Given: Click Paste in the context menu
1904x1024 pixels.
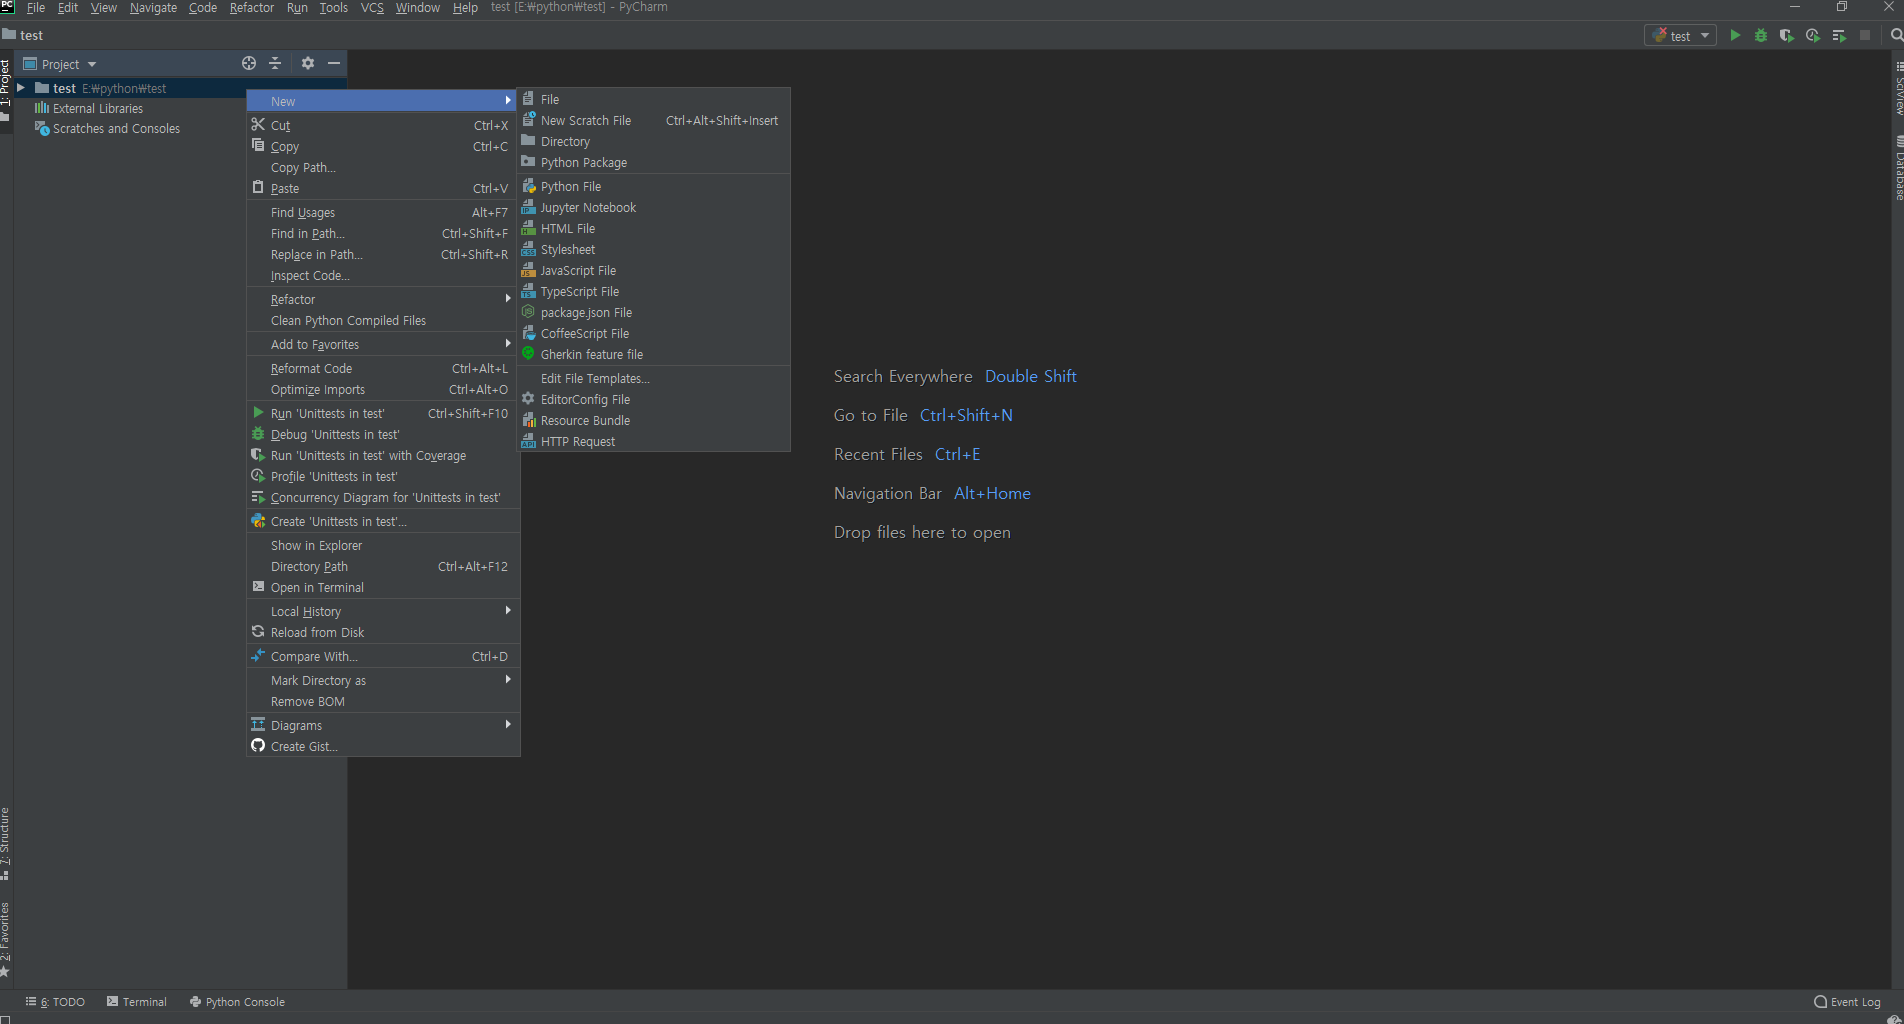Looking at the screenshot, I should [x=383, y=188].
